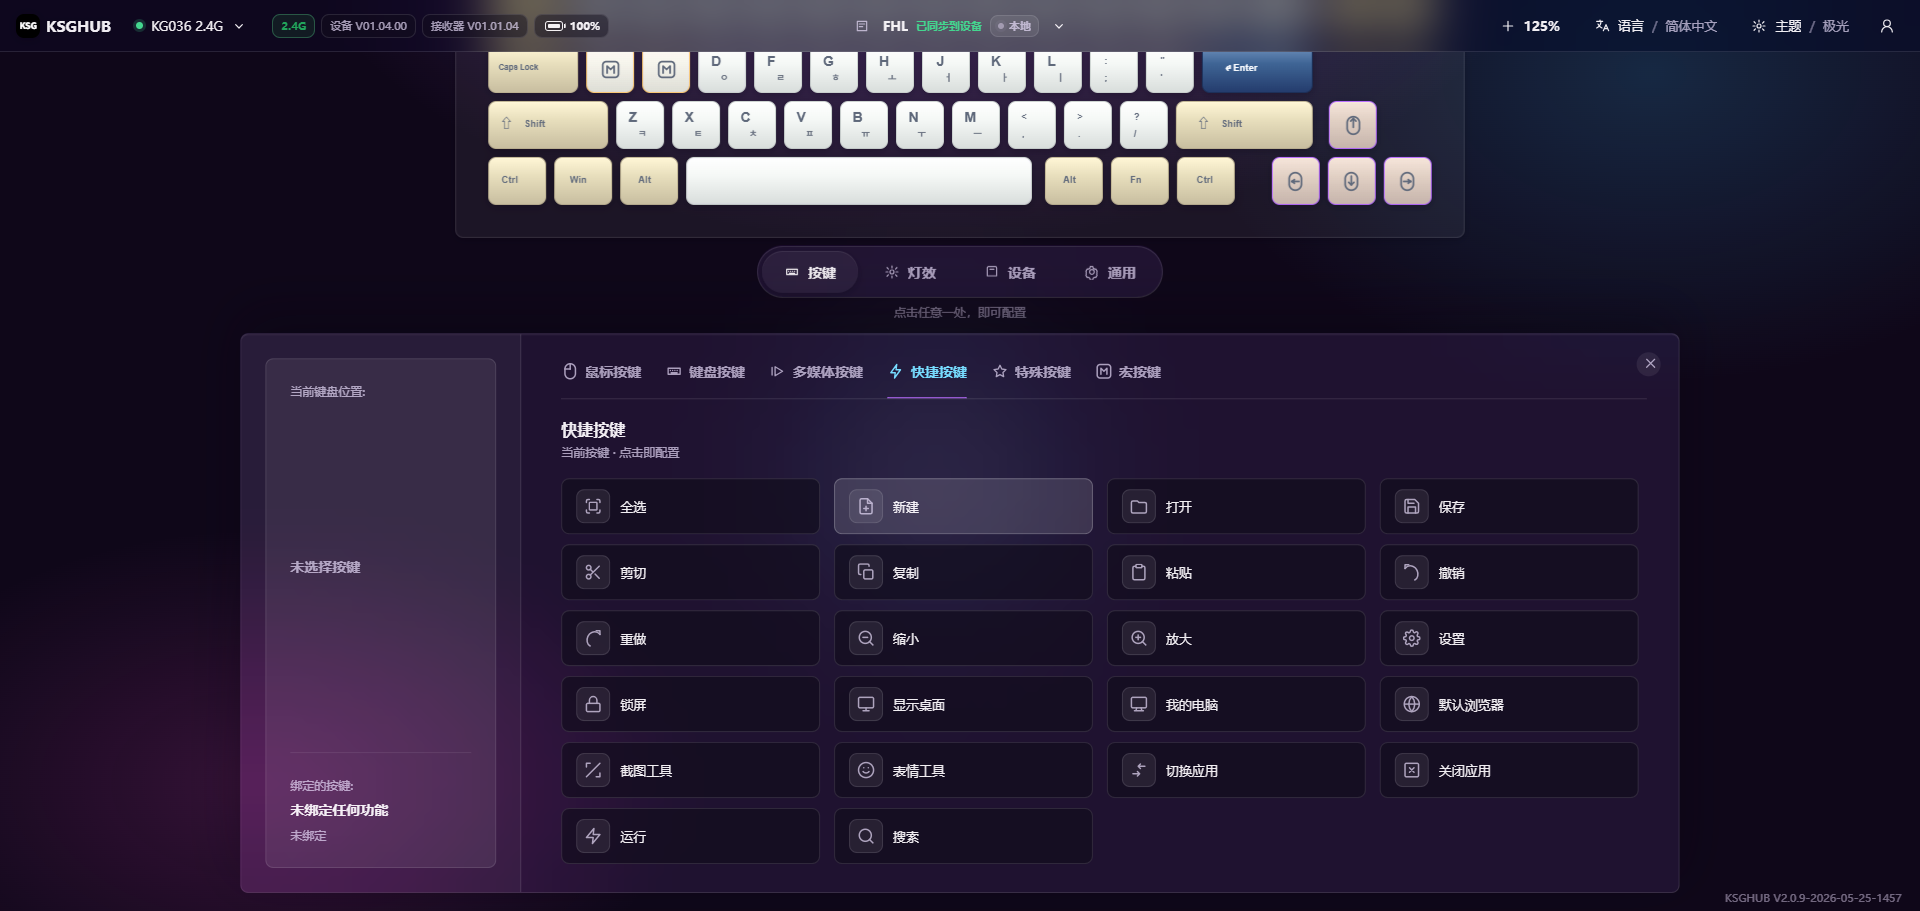Click the 锁屏 lock icon
The width and height of the screenshot is (1920, 911).
(593, 704)
